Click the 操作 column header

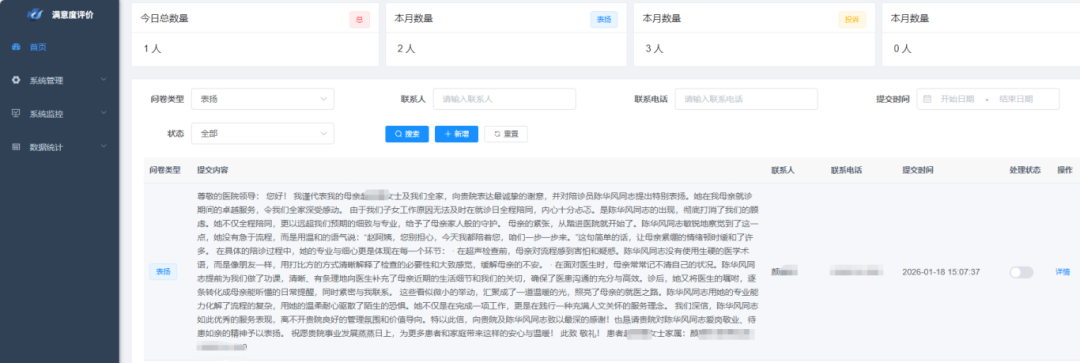click(x=1064, y=170)
